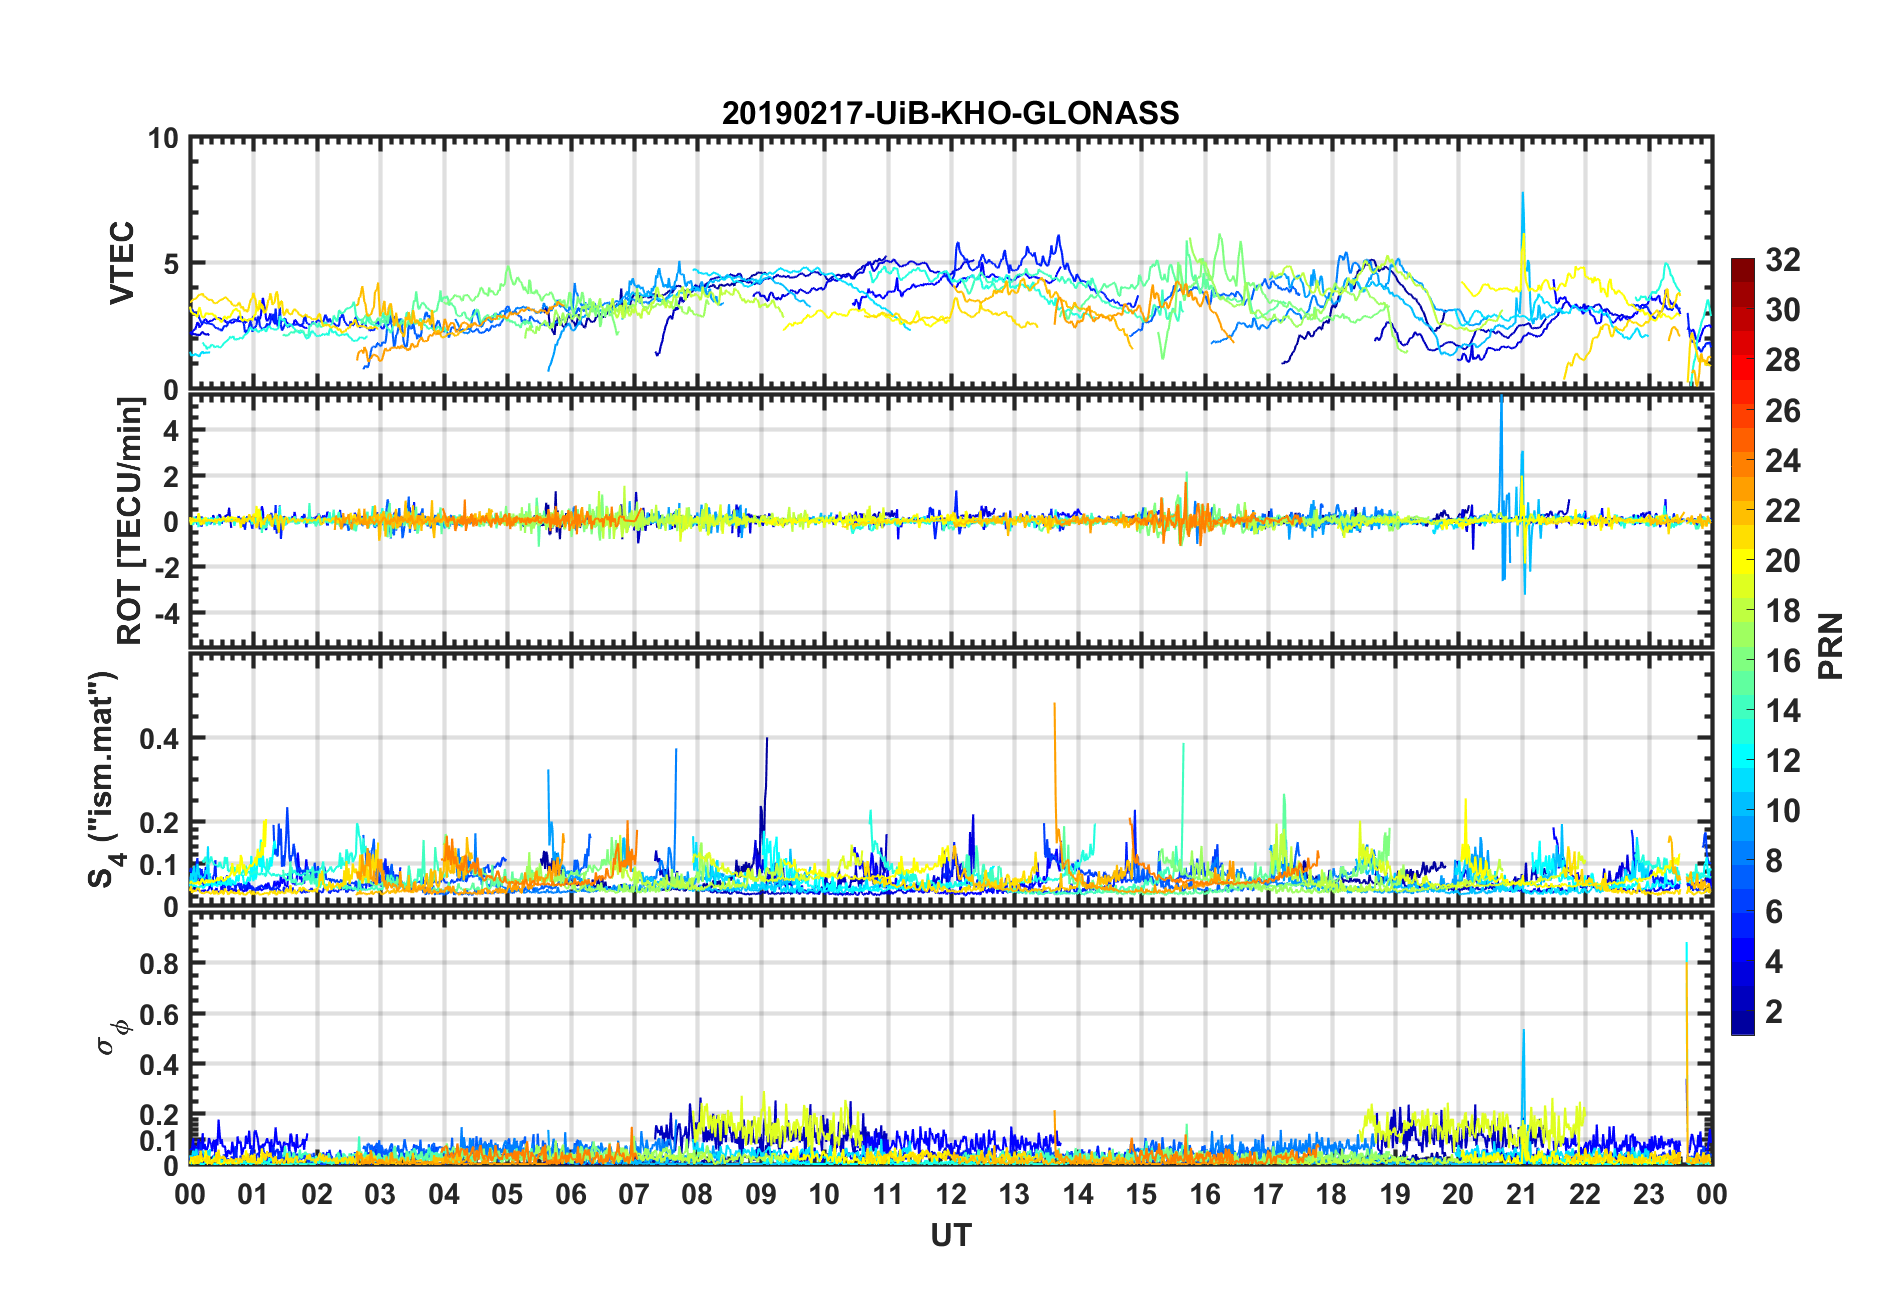Click the plot title 20190217-UiB-KHO-GLONASS

[x=950, y=113]
